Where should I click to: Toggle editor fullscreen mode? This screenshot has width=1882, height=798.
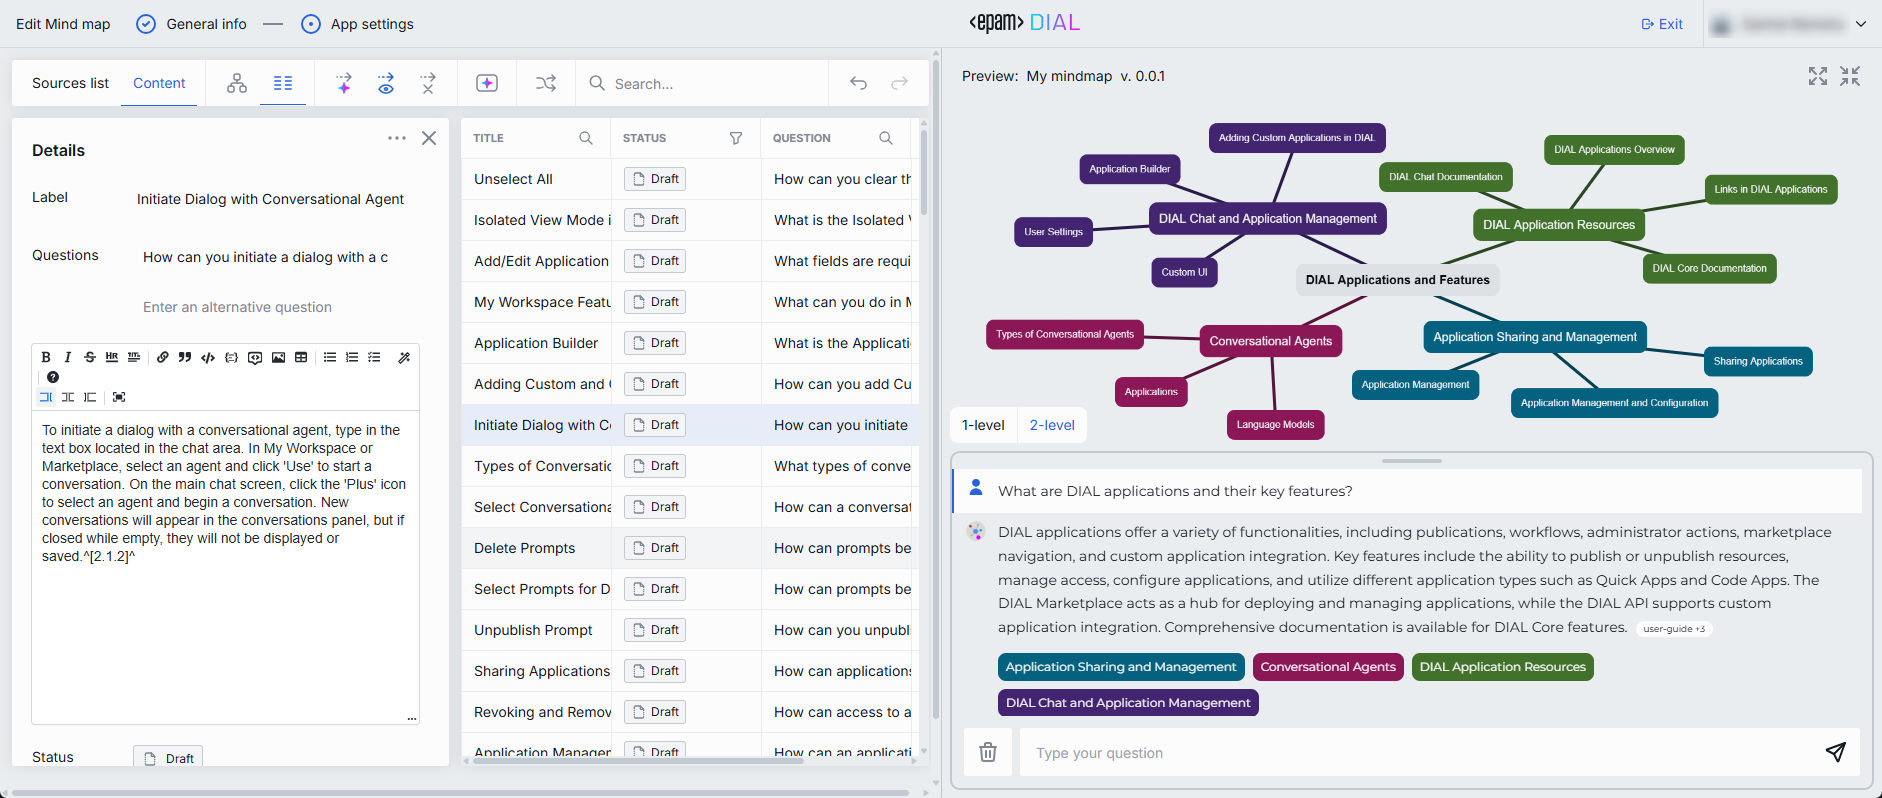pyautogui.click(x=119, y=397)
